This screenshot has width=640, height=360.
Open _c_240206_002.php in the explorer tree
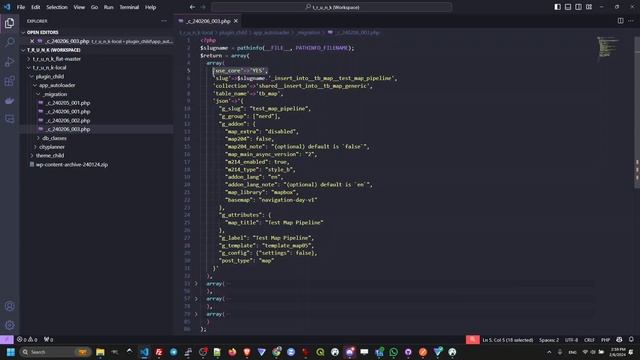[68, 120]
